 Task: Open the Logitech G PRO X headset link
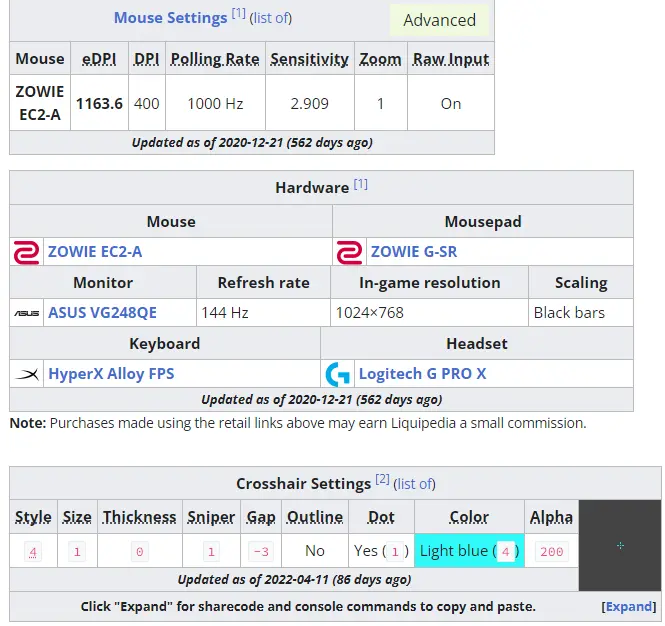coord(422,374)
